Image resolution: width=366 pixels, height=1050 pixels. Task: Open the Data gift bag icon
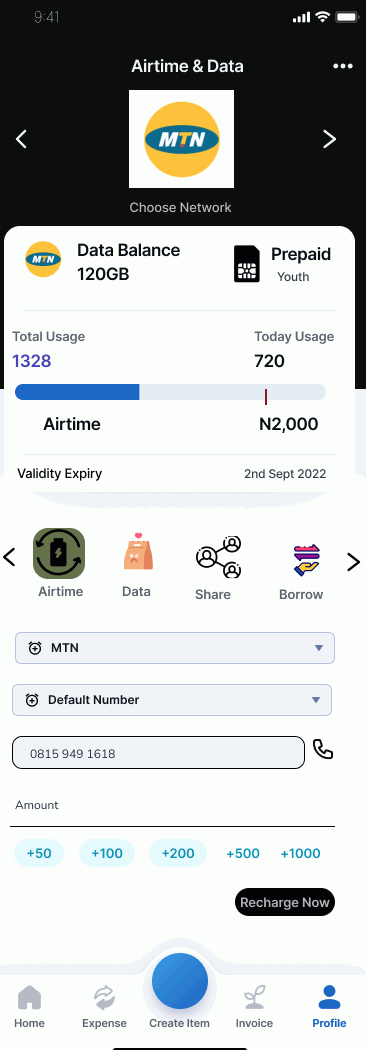tap(138, 552)
